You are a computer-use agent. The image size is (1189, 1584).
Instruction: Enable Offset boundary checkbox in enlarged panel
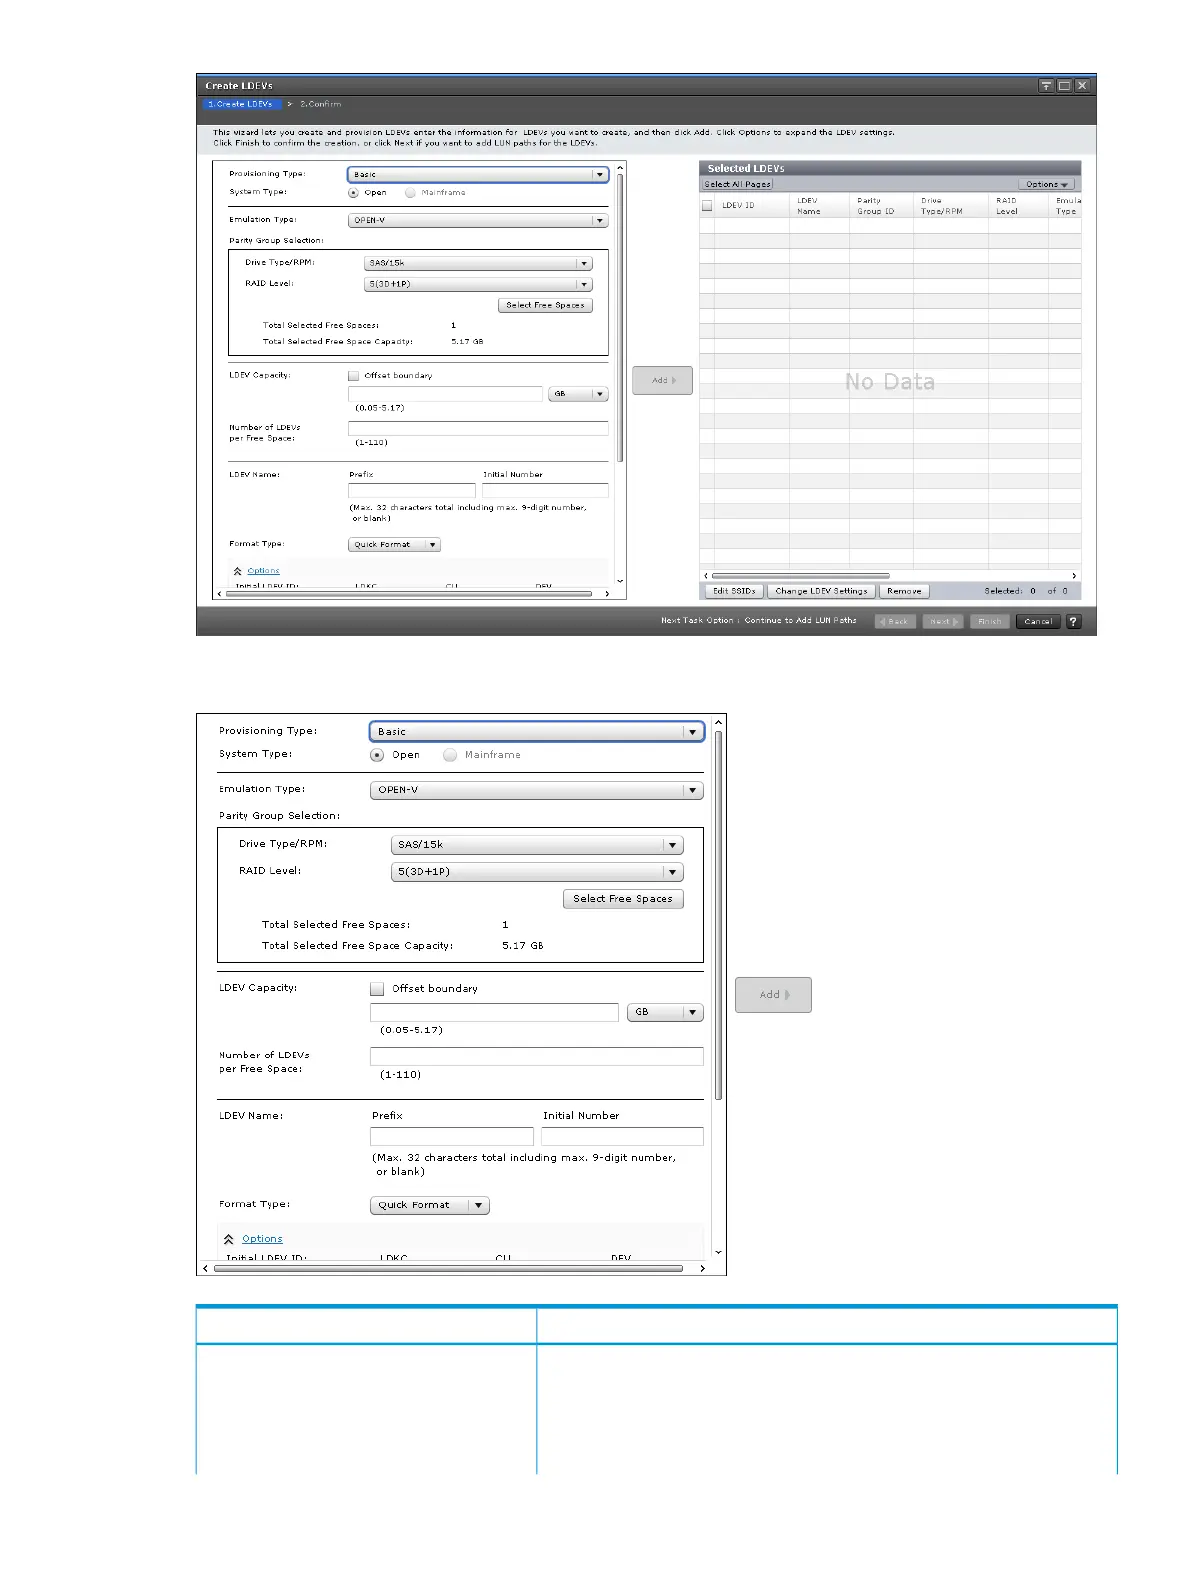point(377,988)
